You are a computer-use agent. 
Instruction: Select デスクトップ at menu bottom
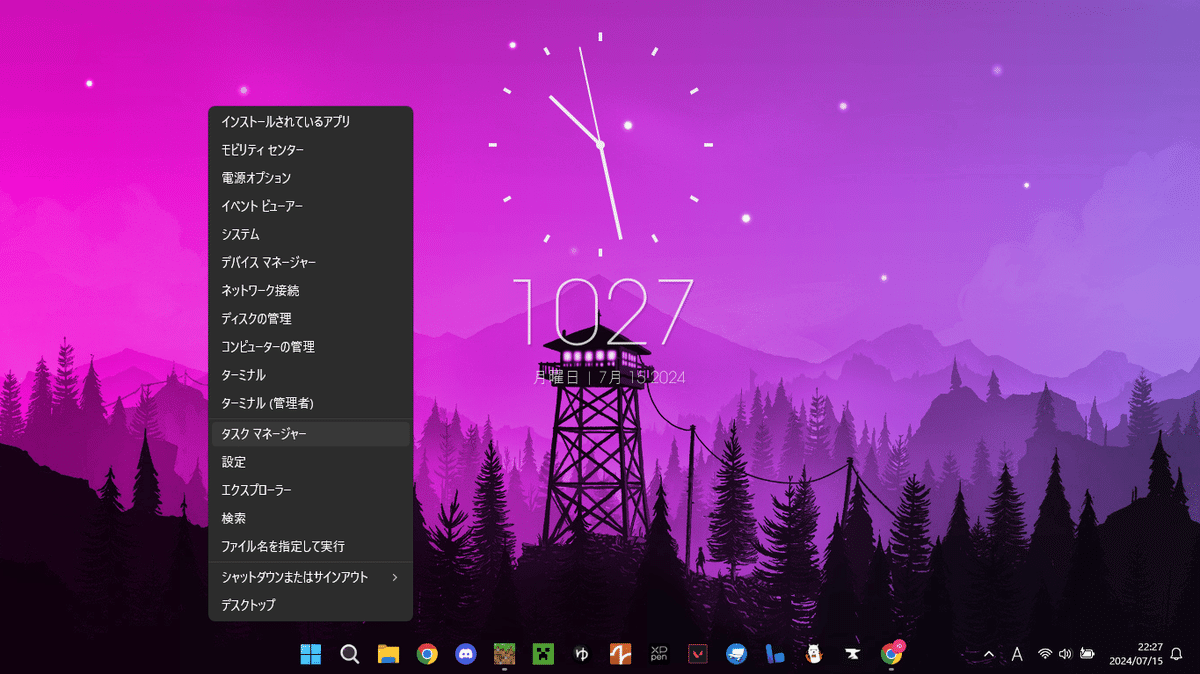point(310,605)
